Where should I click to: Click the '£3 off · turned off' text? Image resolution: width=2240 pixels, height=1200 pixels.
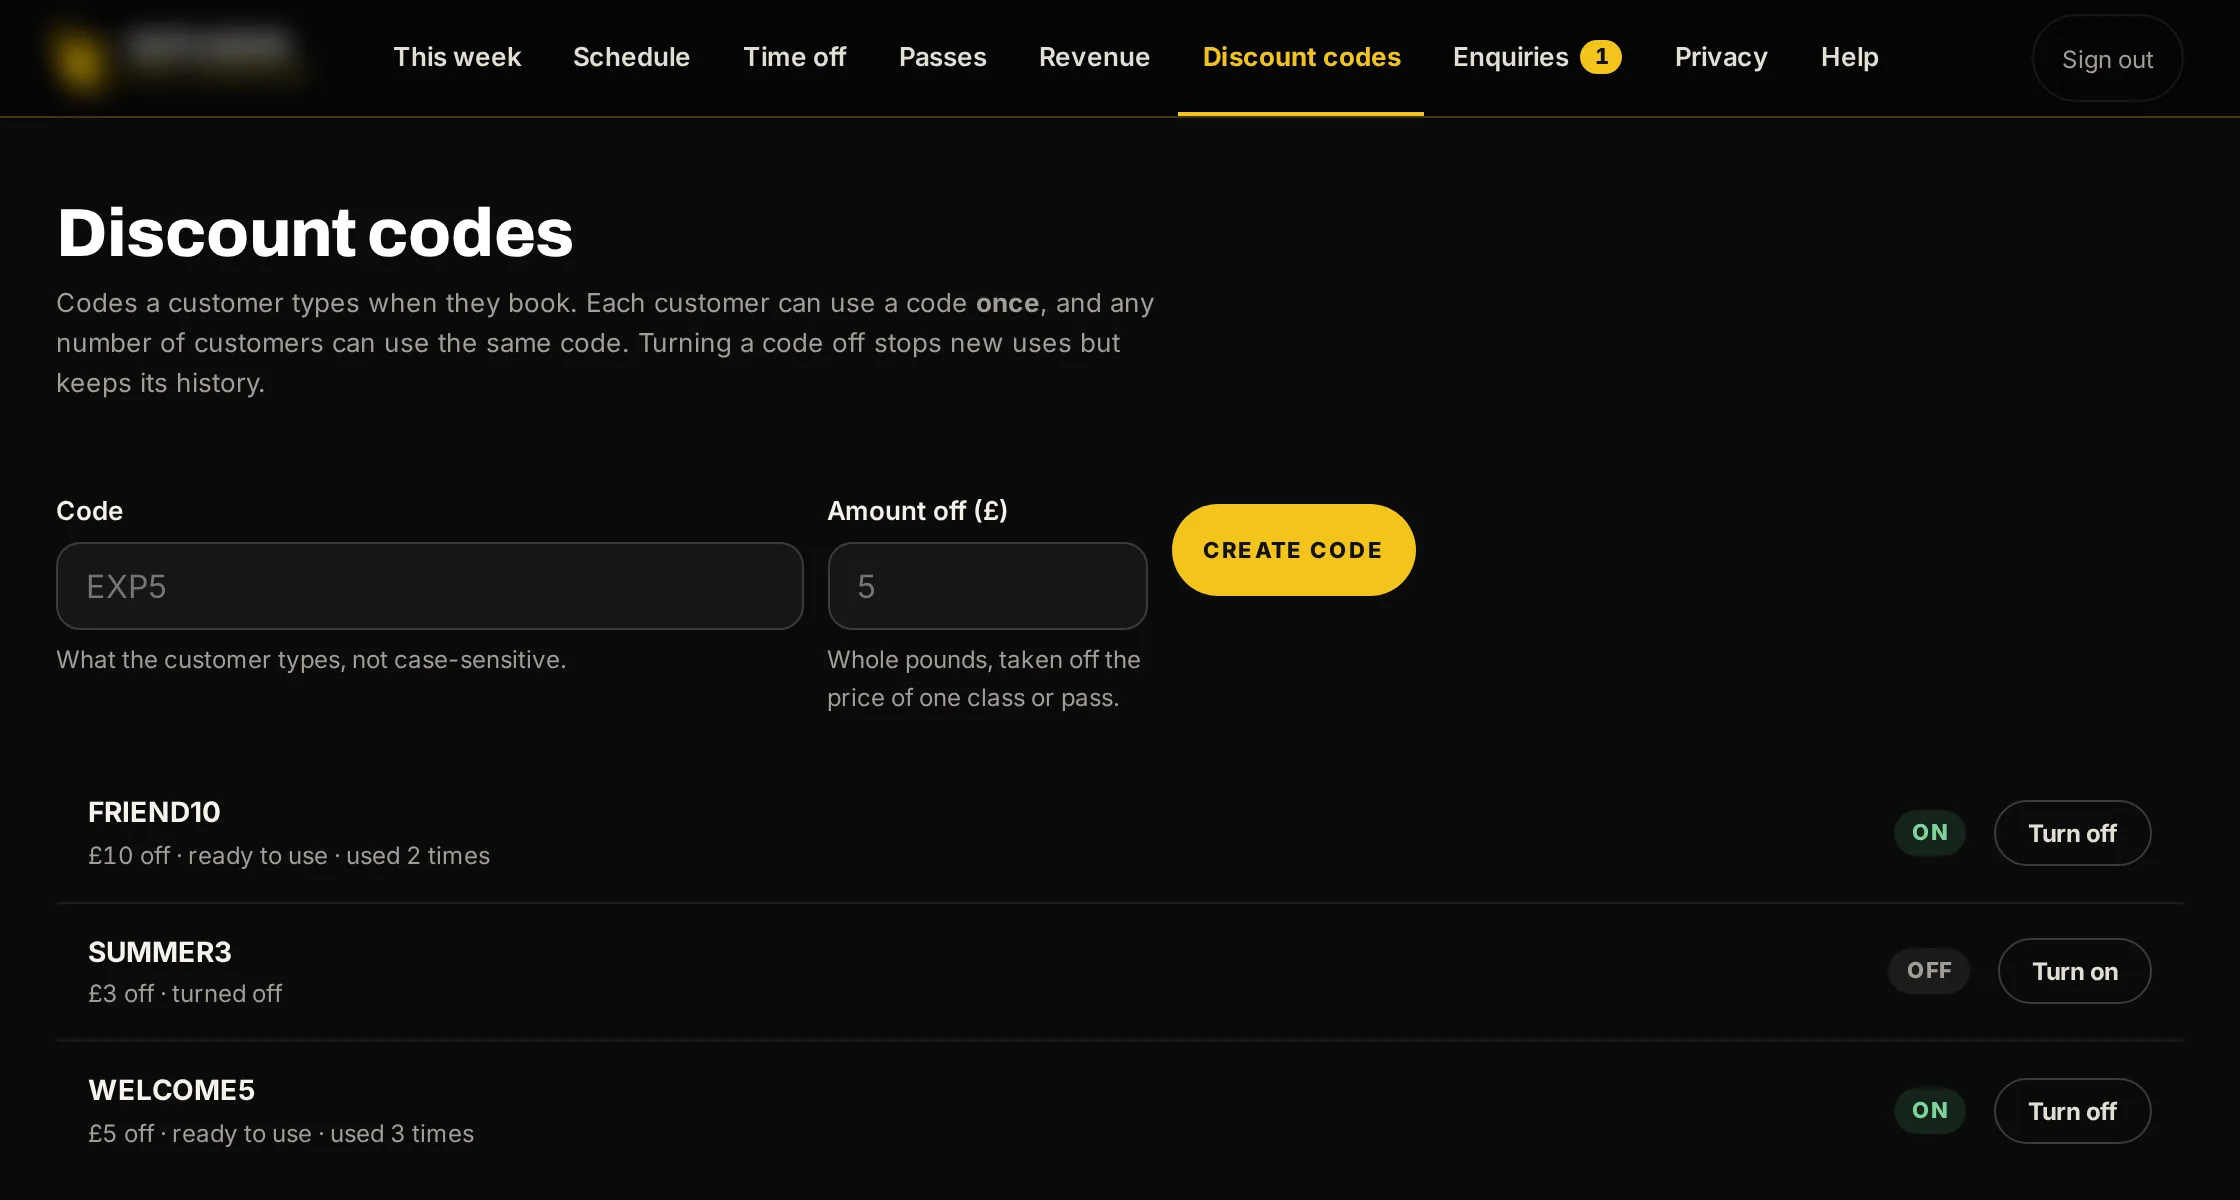click(x=185, y=994)
